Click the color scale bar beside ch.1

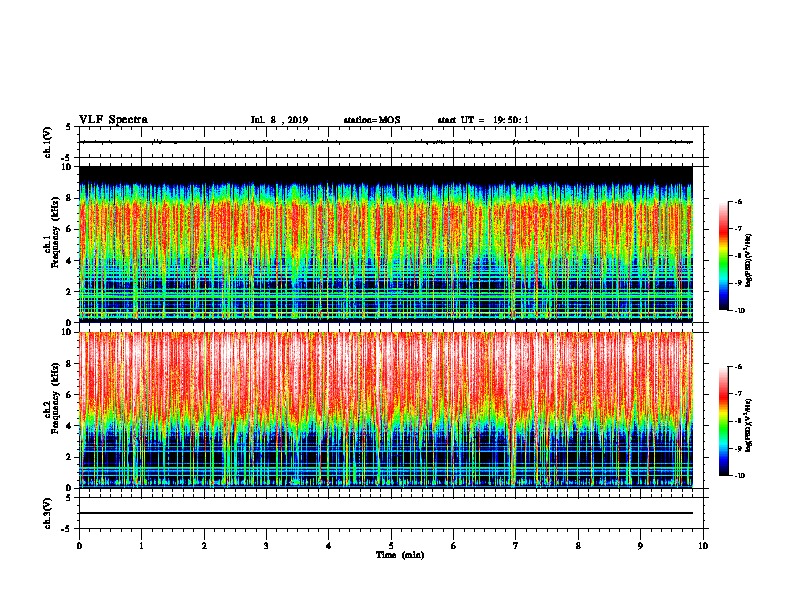(723, 256)
